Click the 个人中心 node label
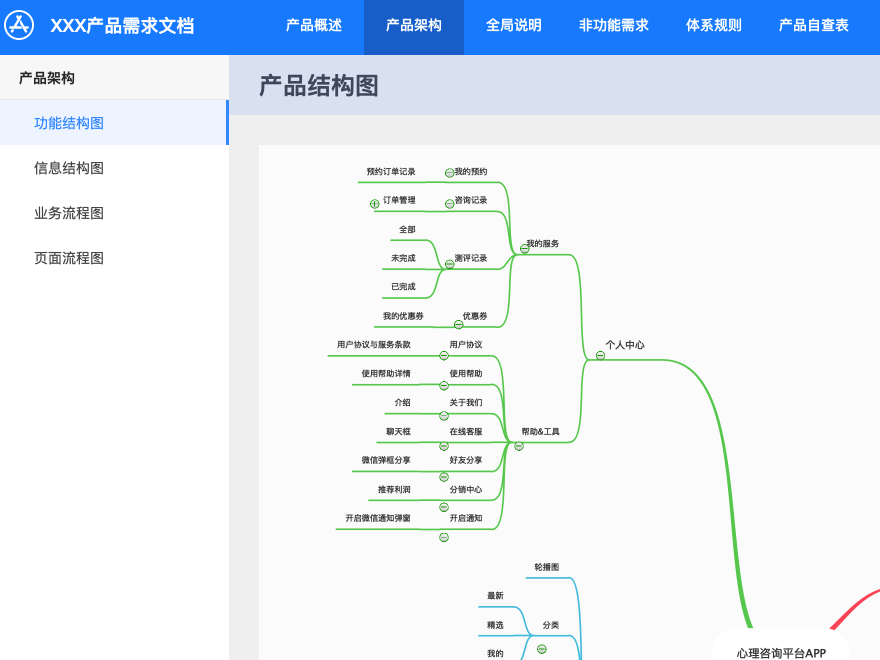The height and width of the screenshot is (660, 880). coord(625,345)
